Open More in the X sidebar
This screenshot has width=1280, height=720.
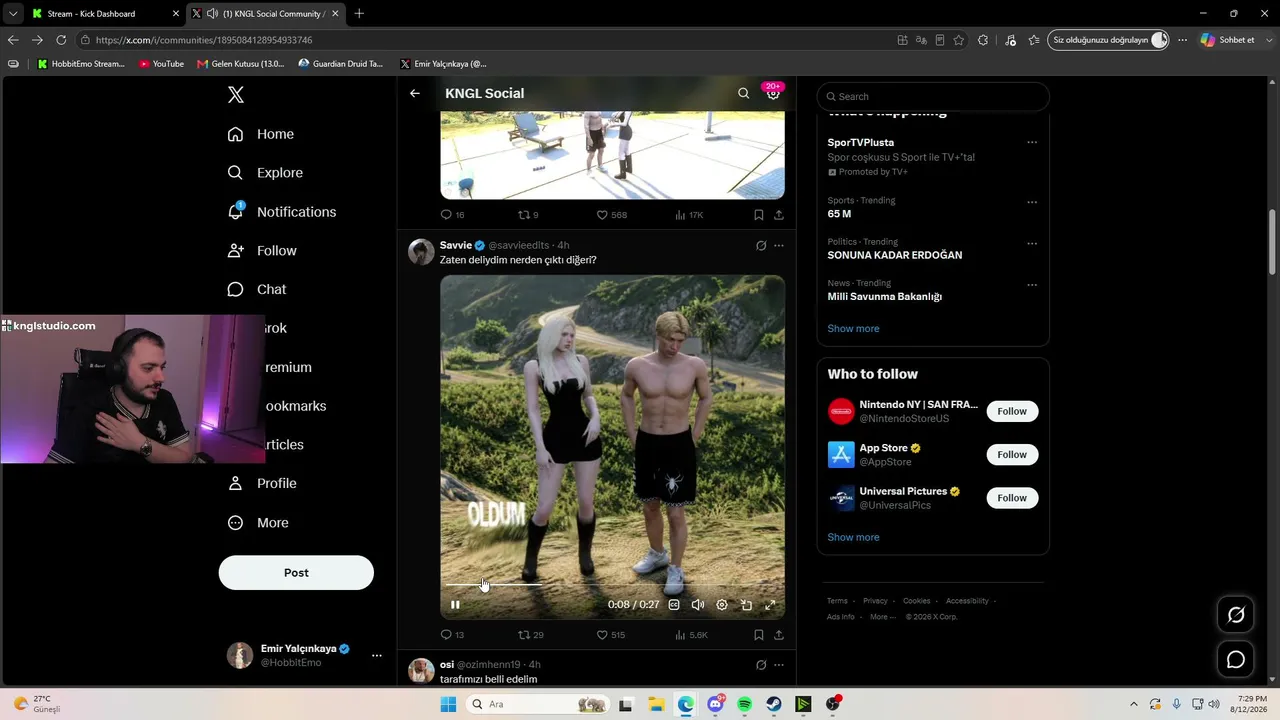(258, 523)
